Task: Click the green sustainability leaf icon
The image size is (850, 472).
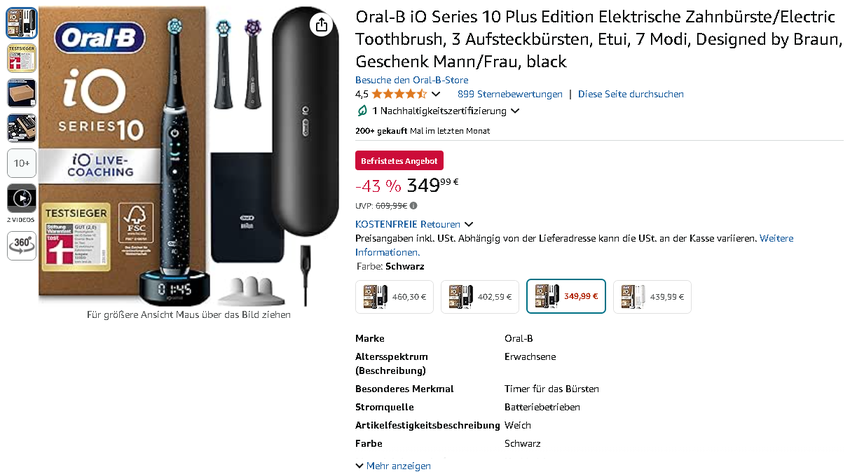Action: click(x=362, y=111)
